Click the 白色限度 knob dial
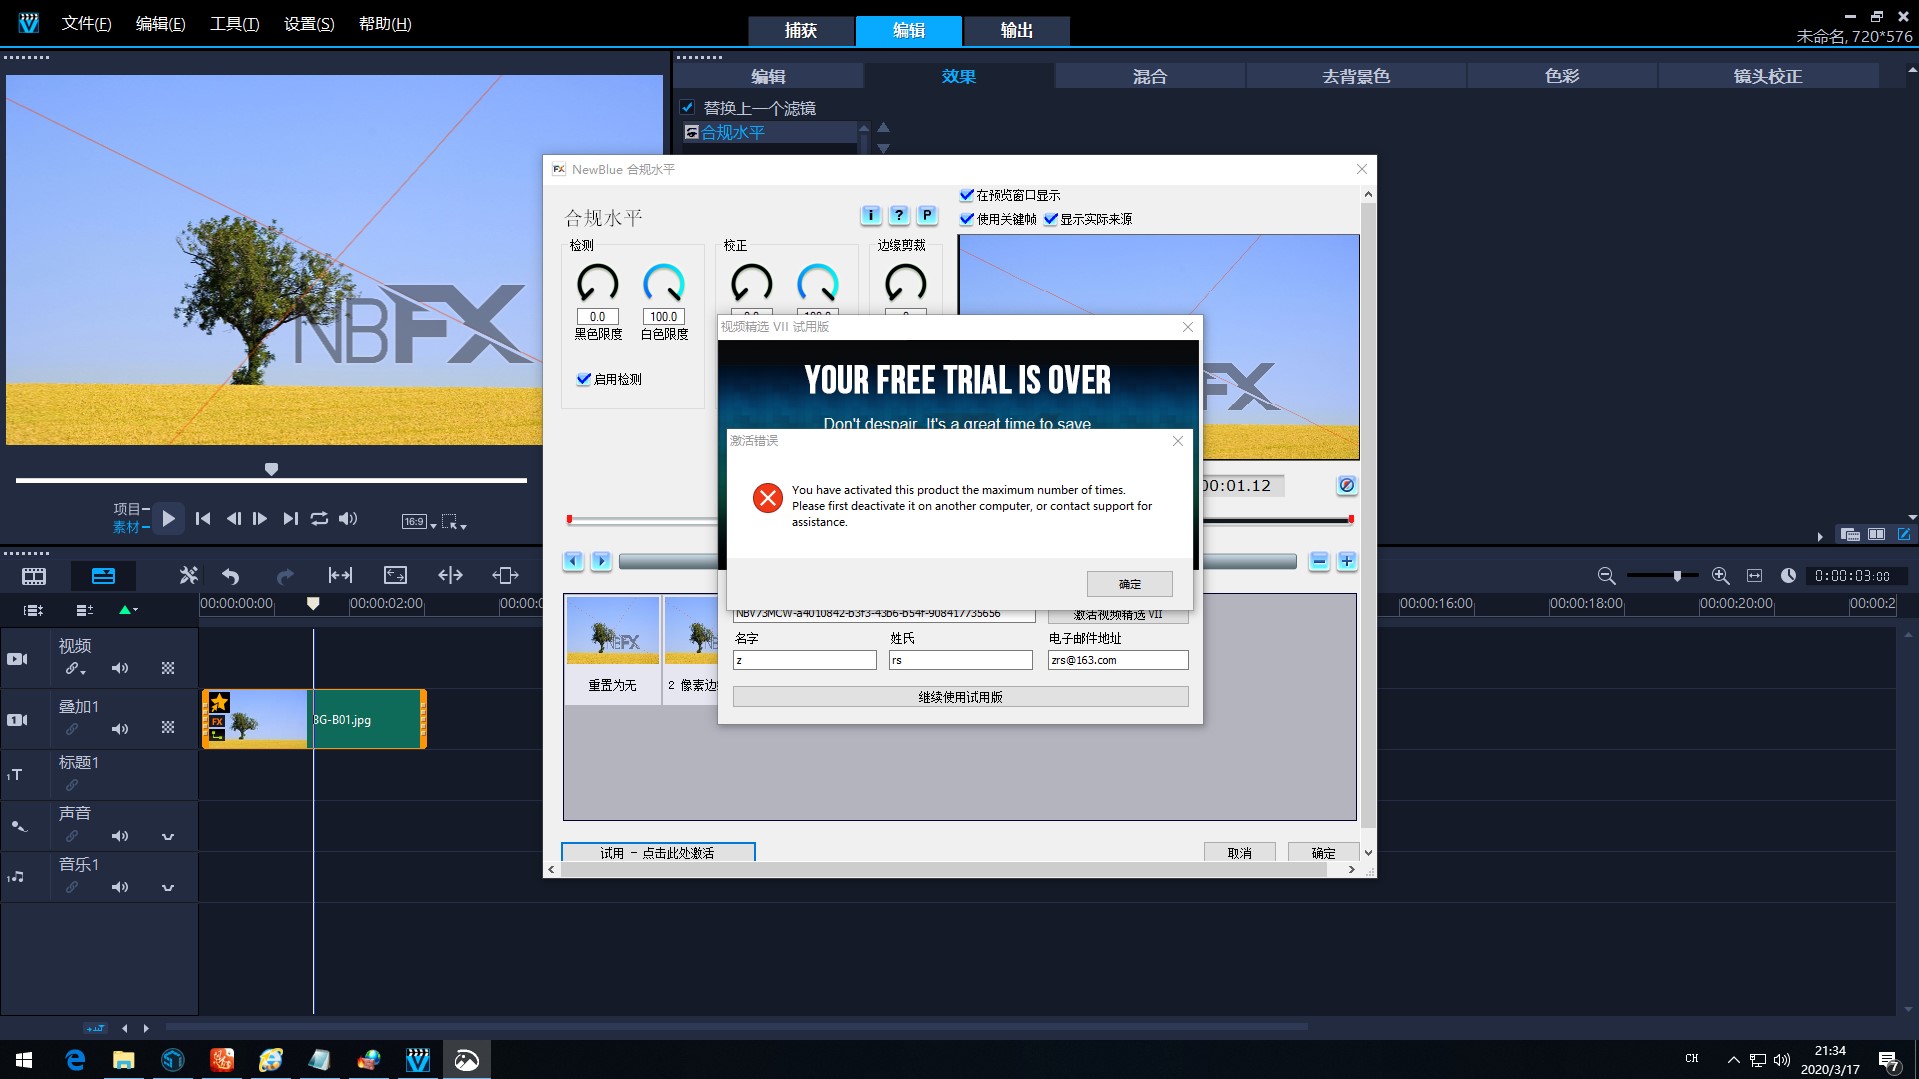1919x1079 pixels. click(664, 283)
